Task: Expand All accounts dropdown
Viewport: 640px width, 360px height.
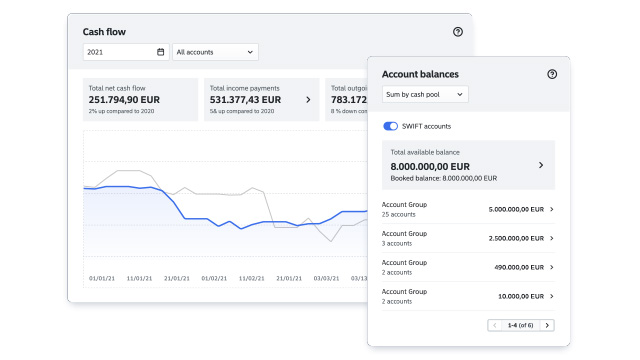Action: 215,52
